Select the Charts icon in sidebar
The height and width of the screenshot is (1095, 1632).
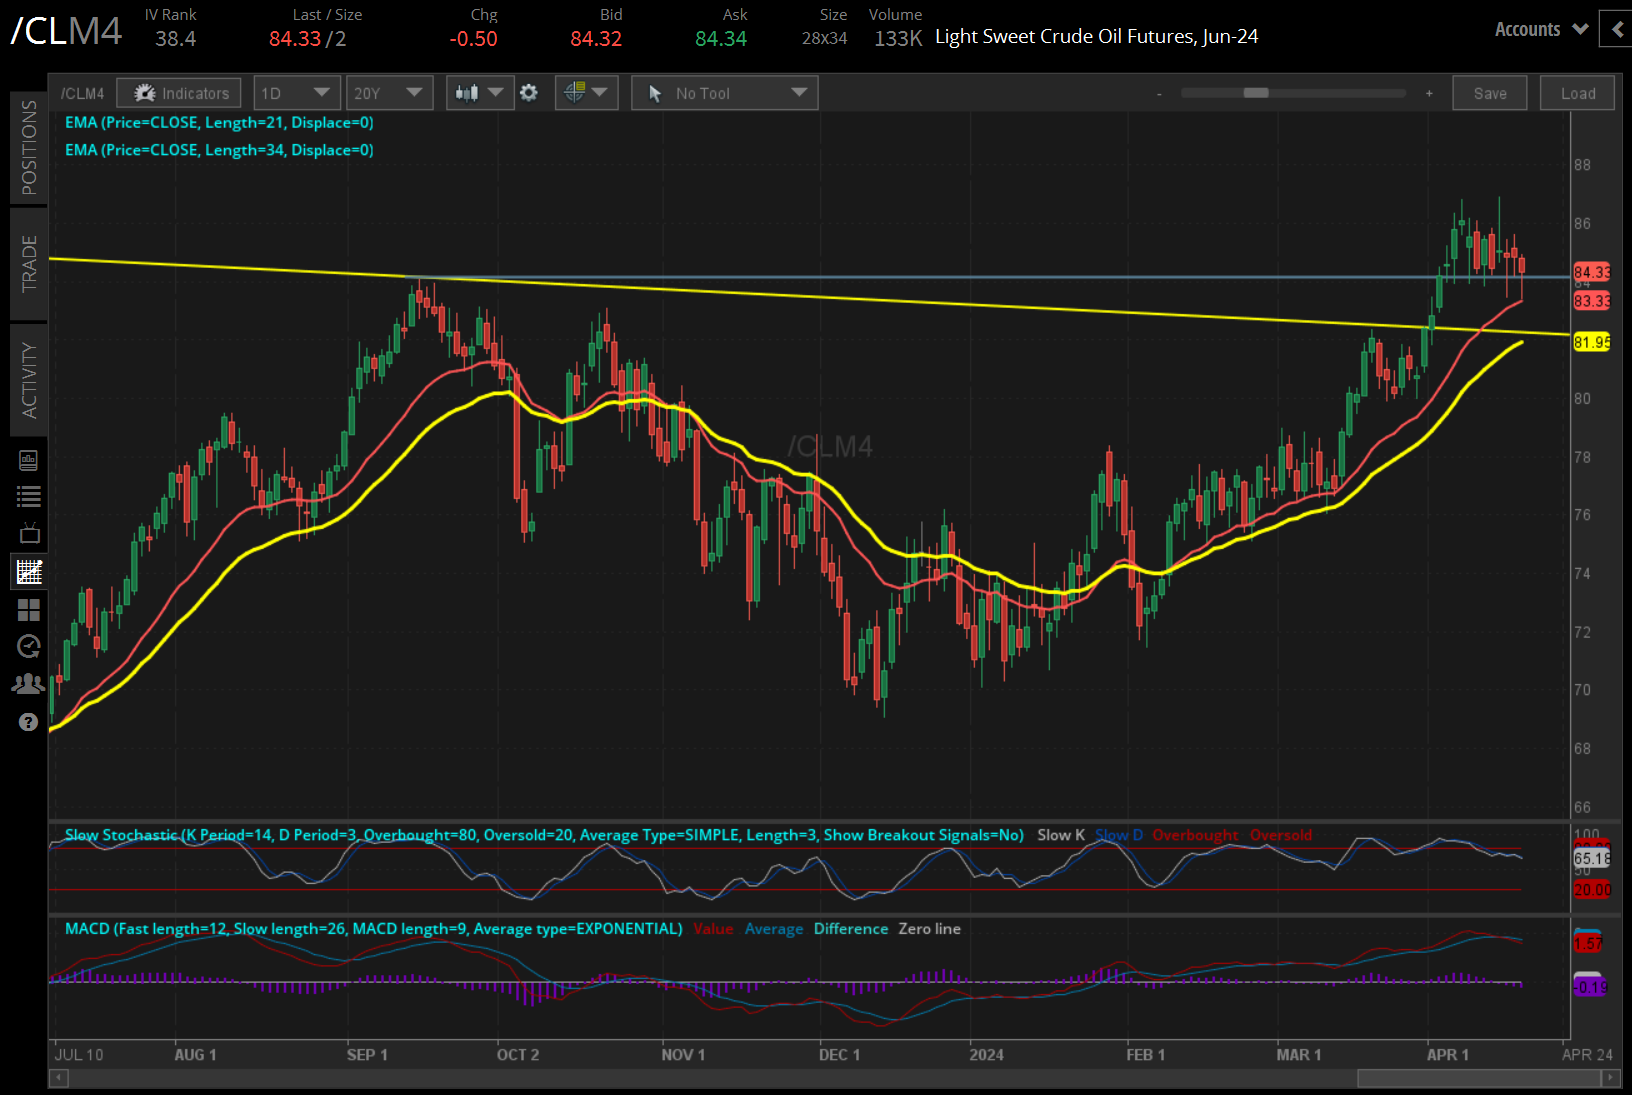(x=29, y=572)
